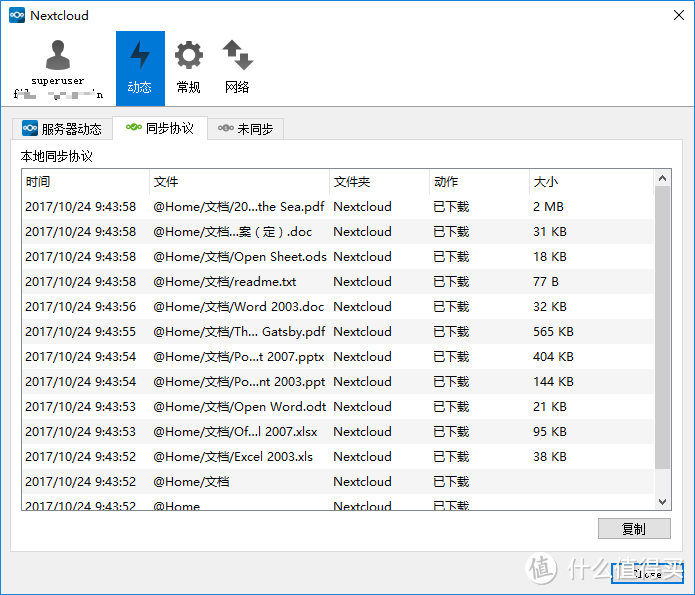Click the 复制 copy button
695x595 pixels.
point(634,528)
